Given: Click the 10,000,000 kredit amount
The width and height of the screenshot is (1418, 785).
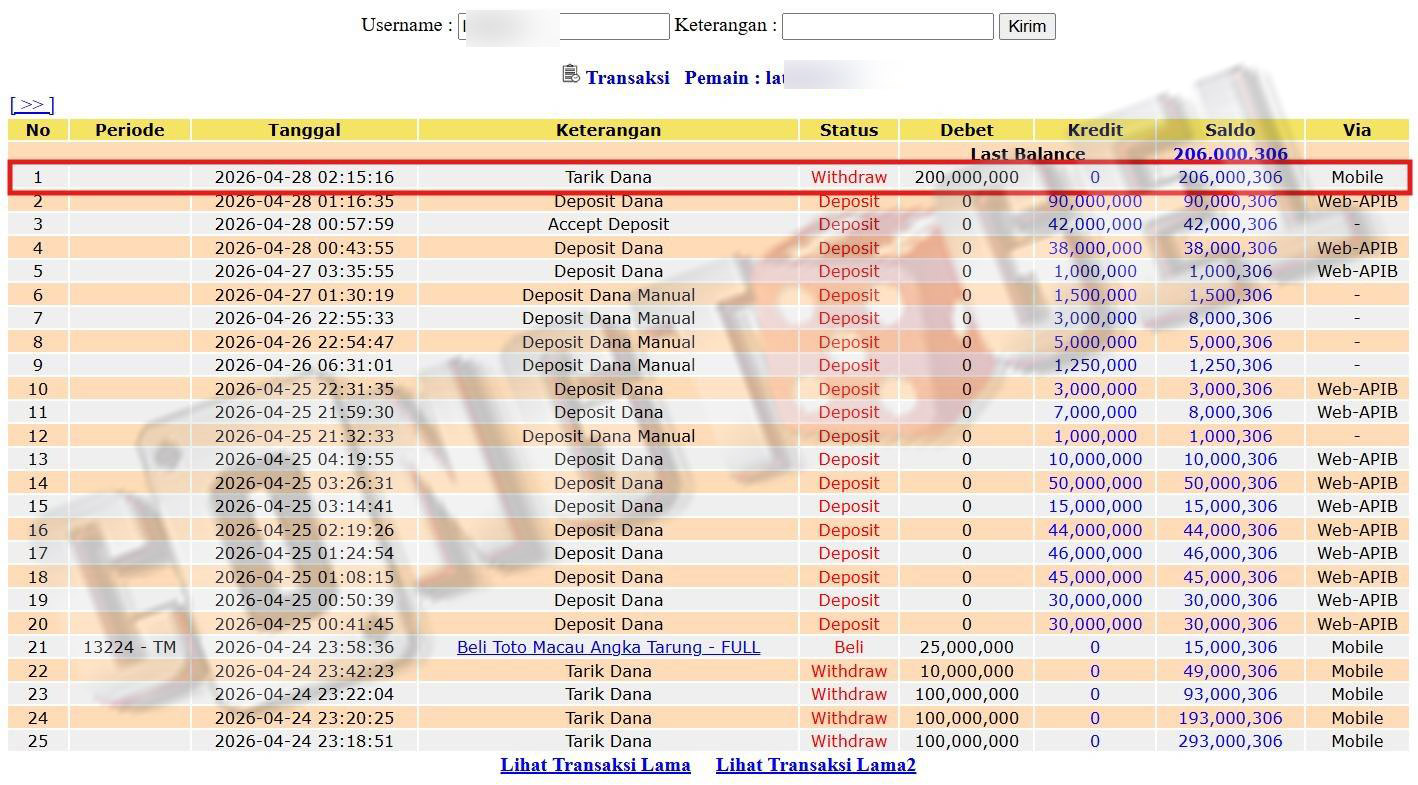Looking at the screenshot, I should [x=1095, y=459].
